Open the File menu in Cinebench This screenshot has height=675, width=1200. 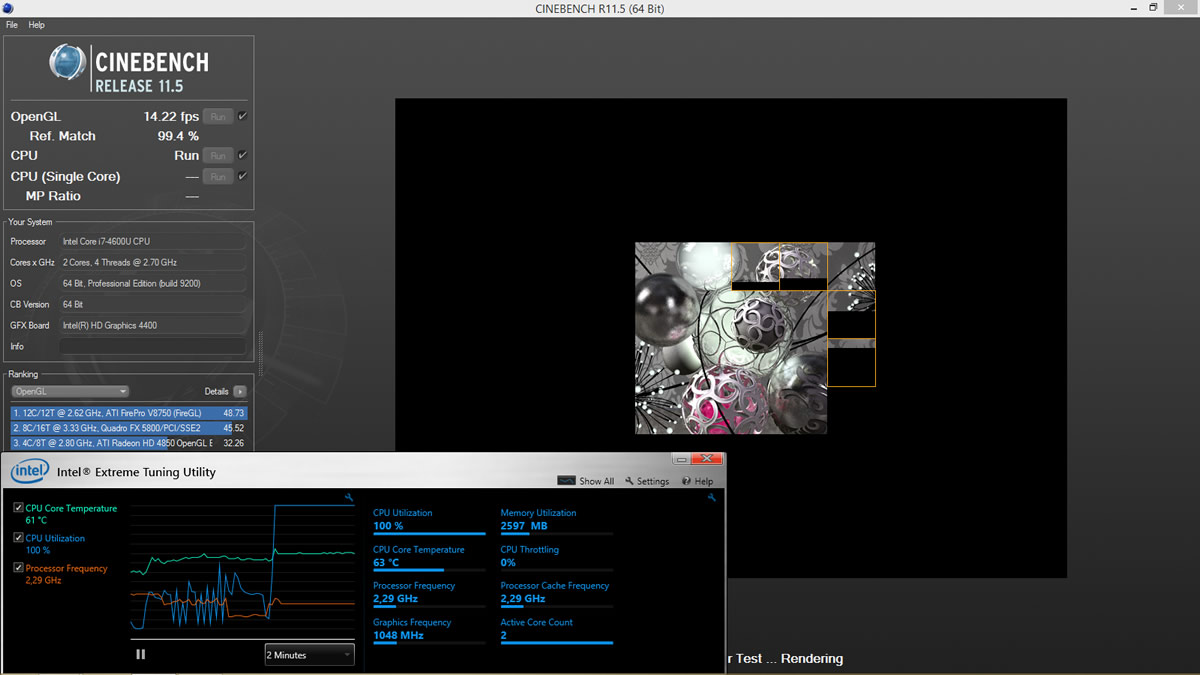coord(12,24)
